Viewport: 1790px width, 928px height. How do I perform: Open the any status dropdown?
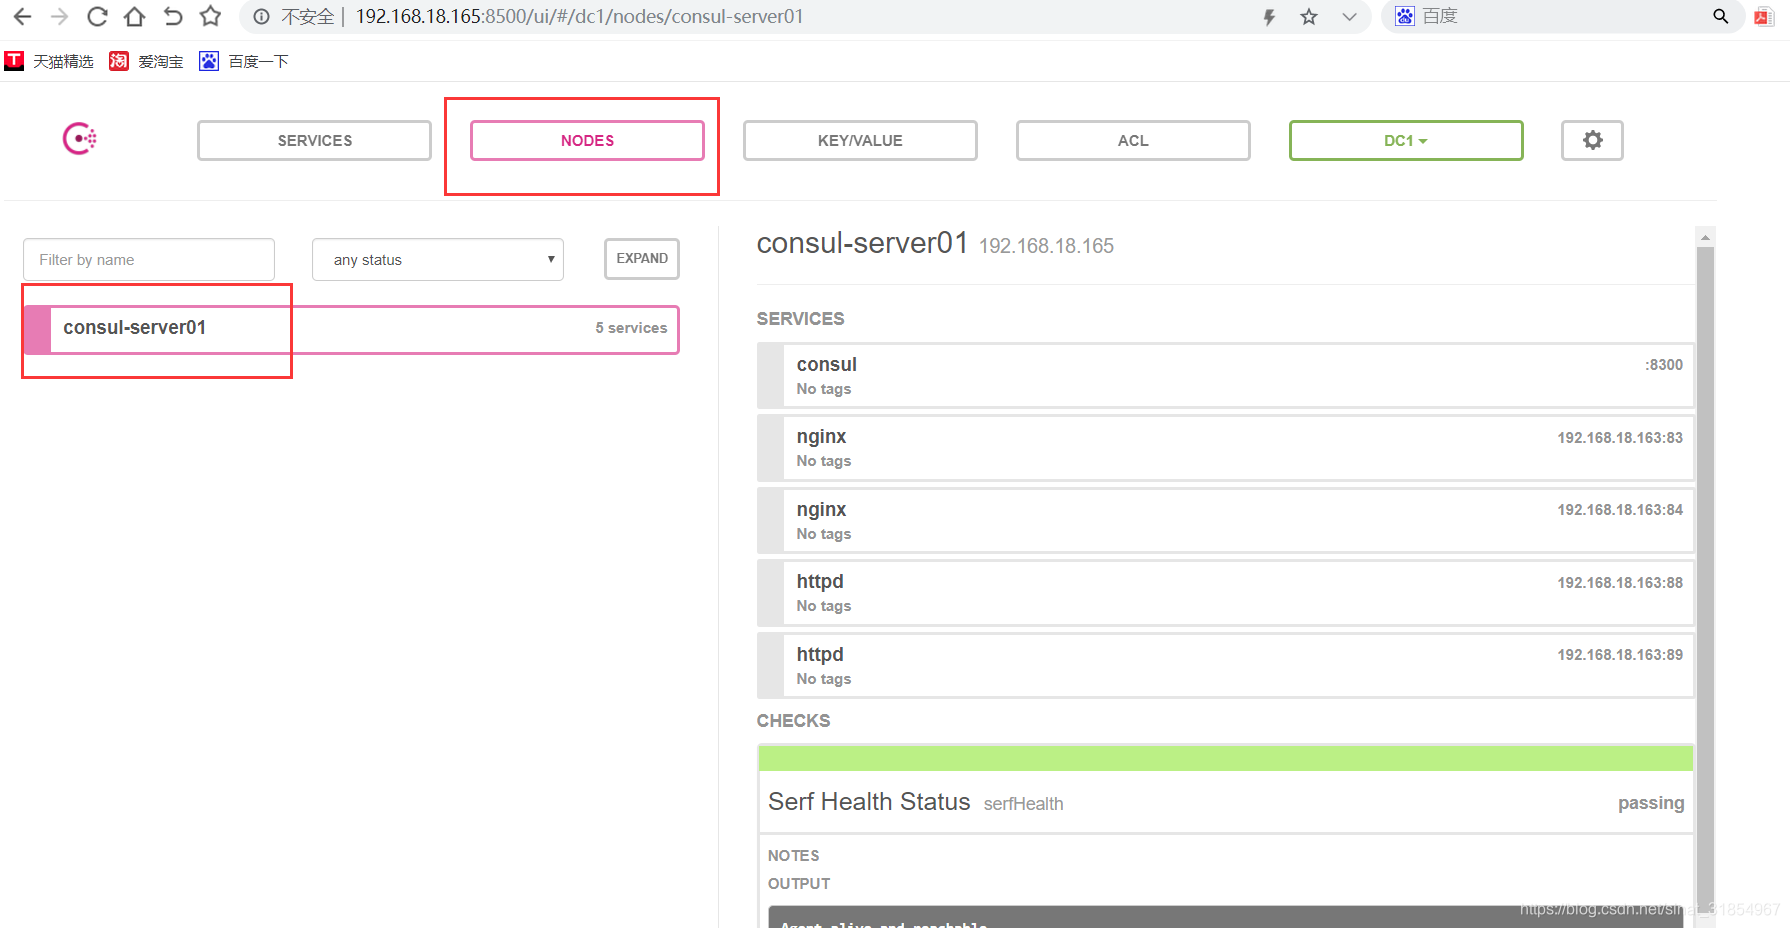438,260
